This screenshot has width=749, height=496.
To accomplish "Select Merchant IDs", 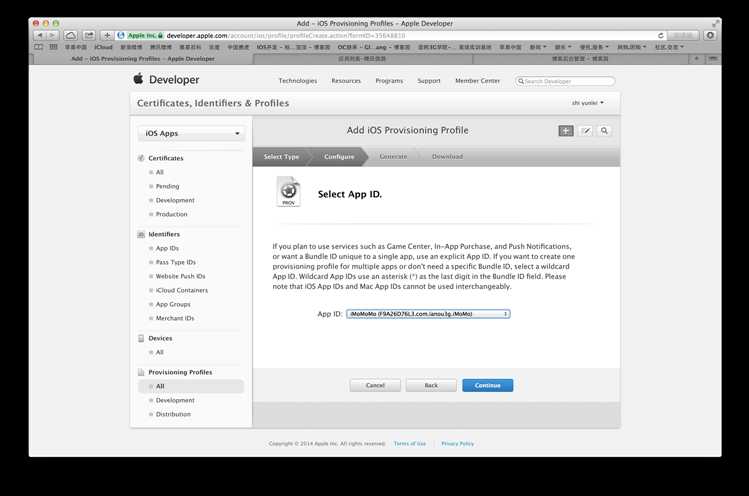I will [x=175, y=318].
